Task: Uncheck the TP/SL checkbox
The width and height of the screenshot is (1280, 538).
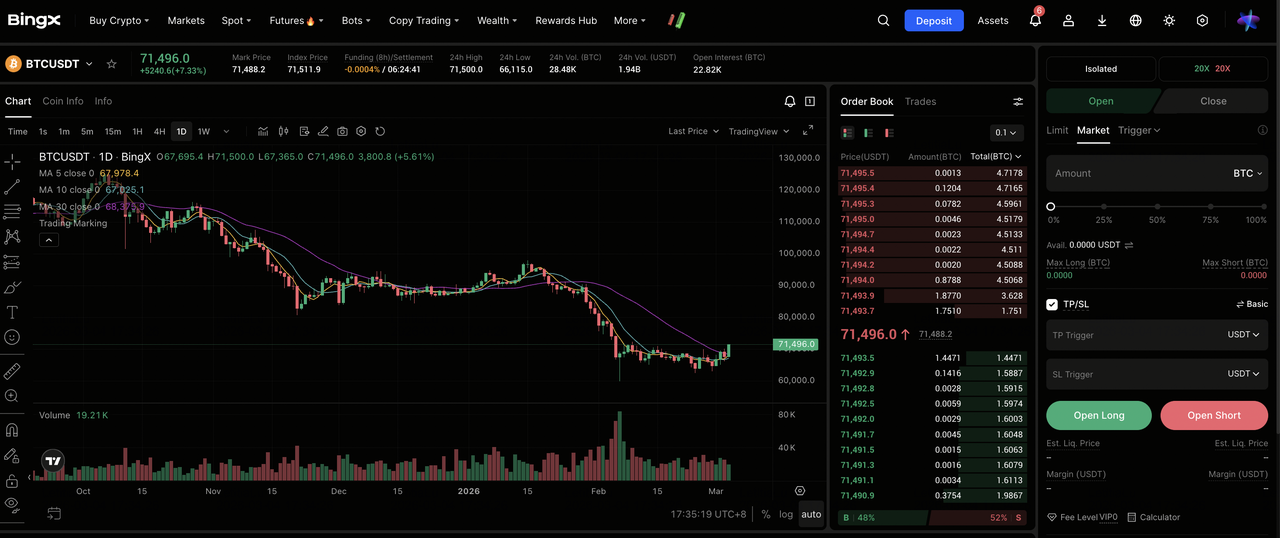Action: [1052, 304]
